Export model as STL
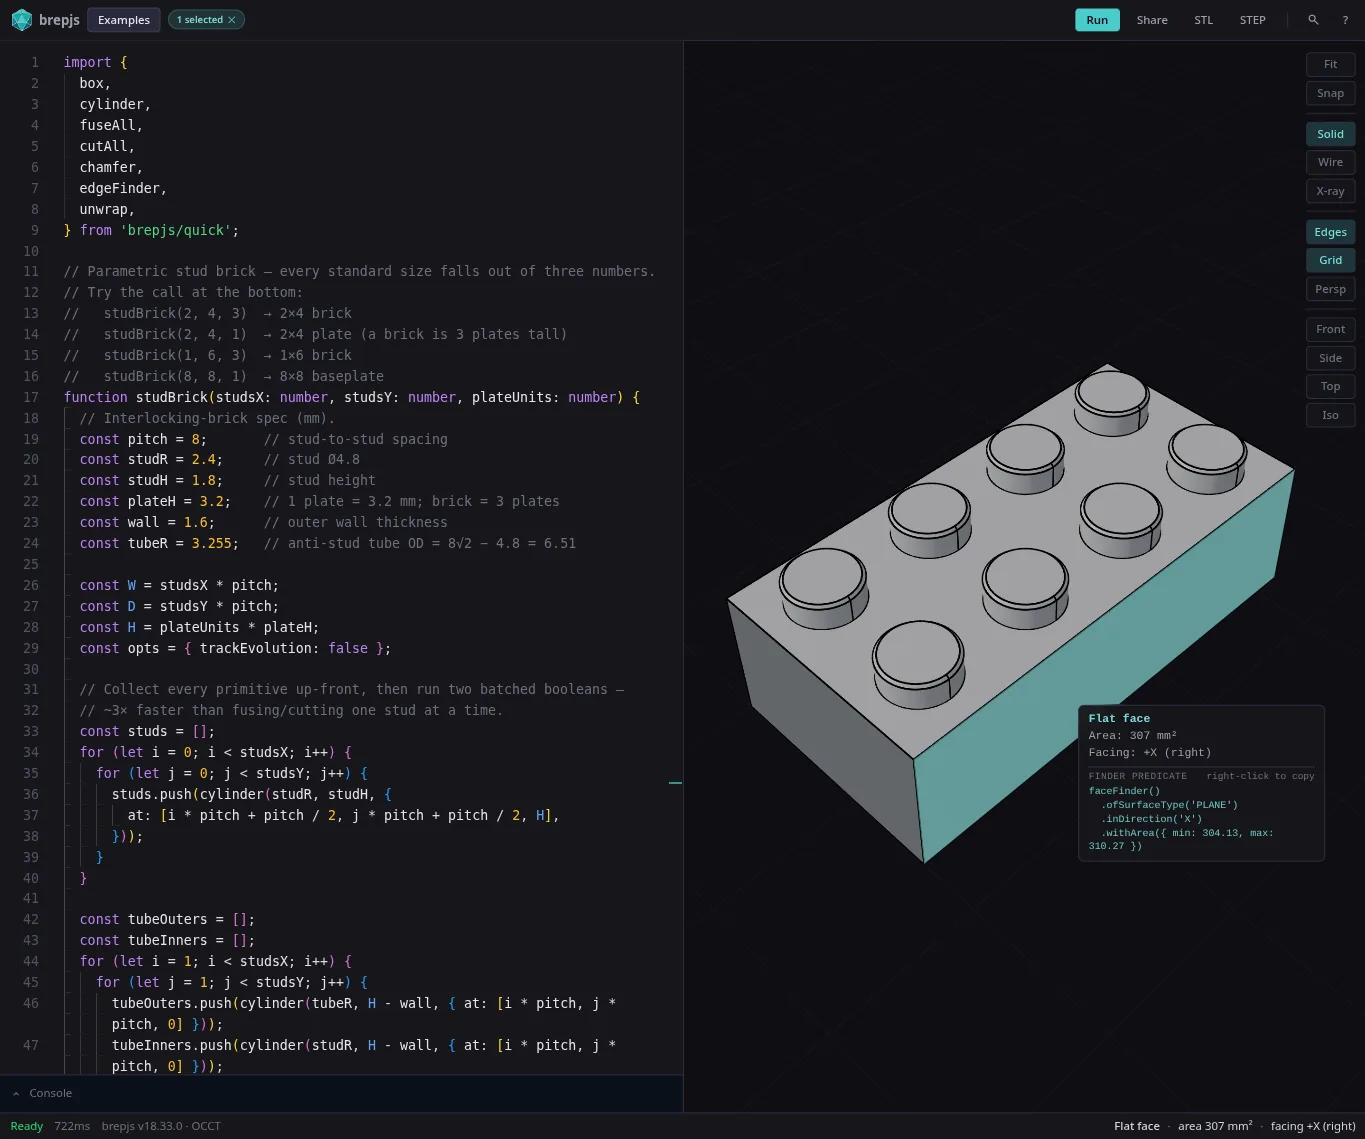Image resolution: width=1365 pixels, height=1139 pixels. pyautogui.click(x=1203, y=20)
